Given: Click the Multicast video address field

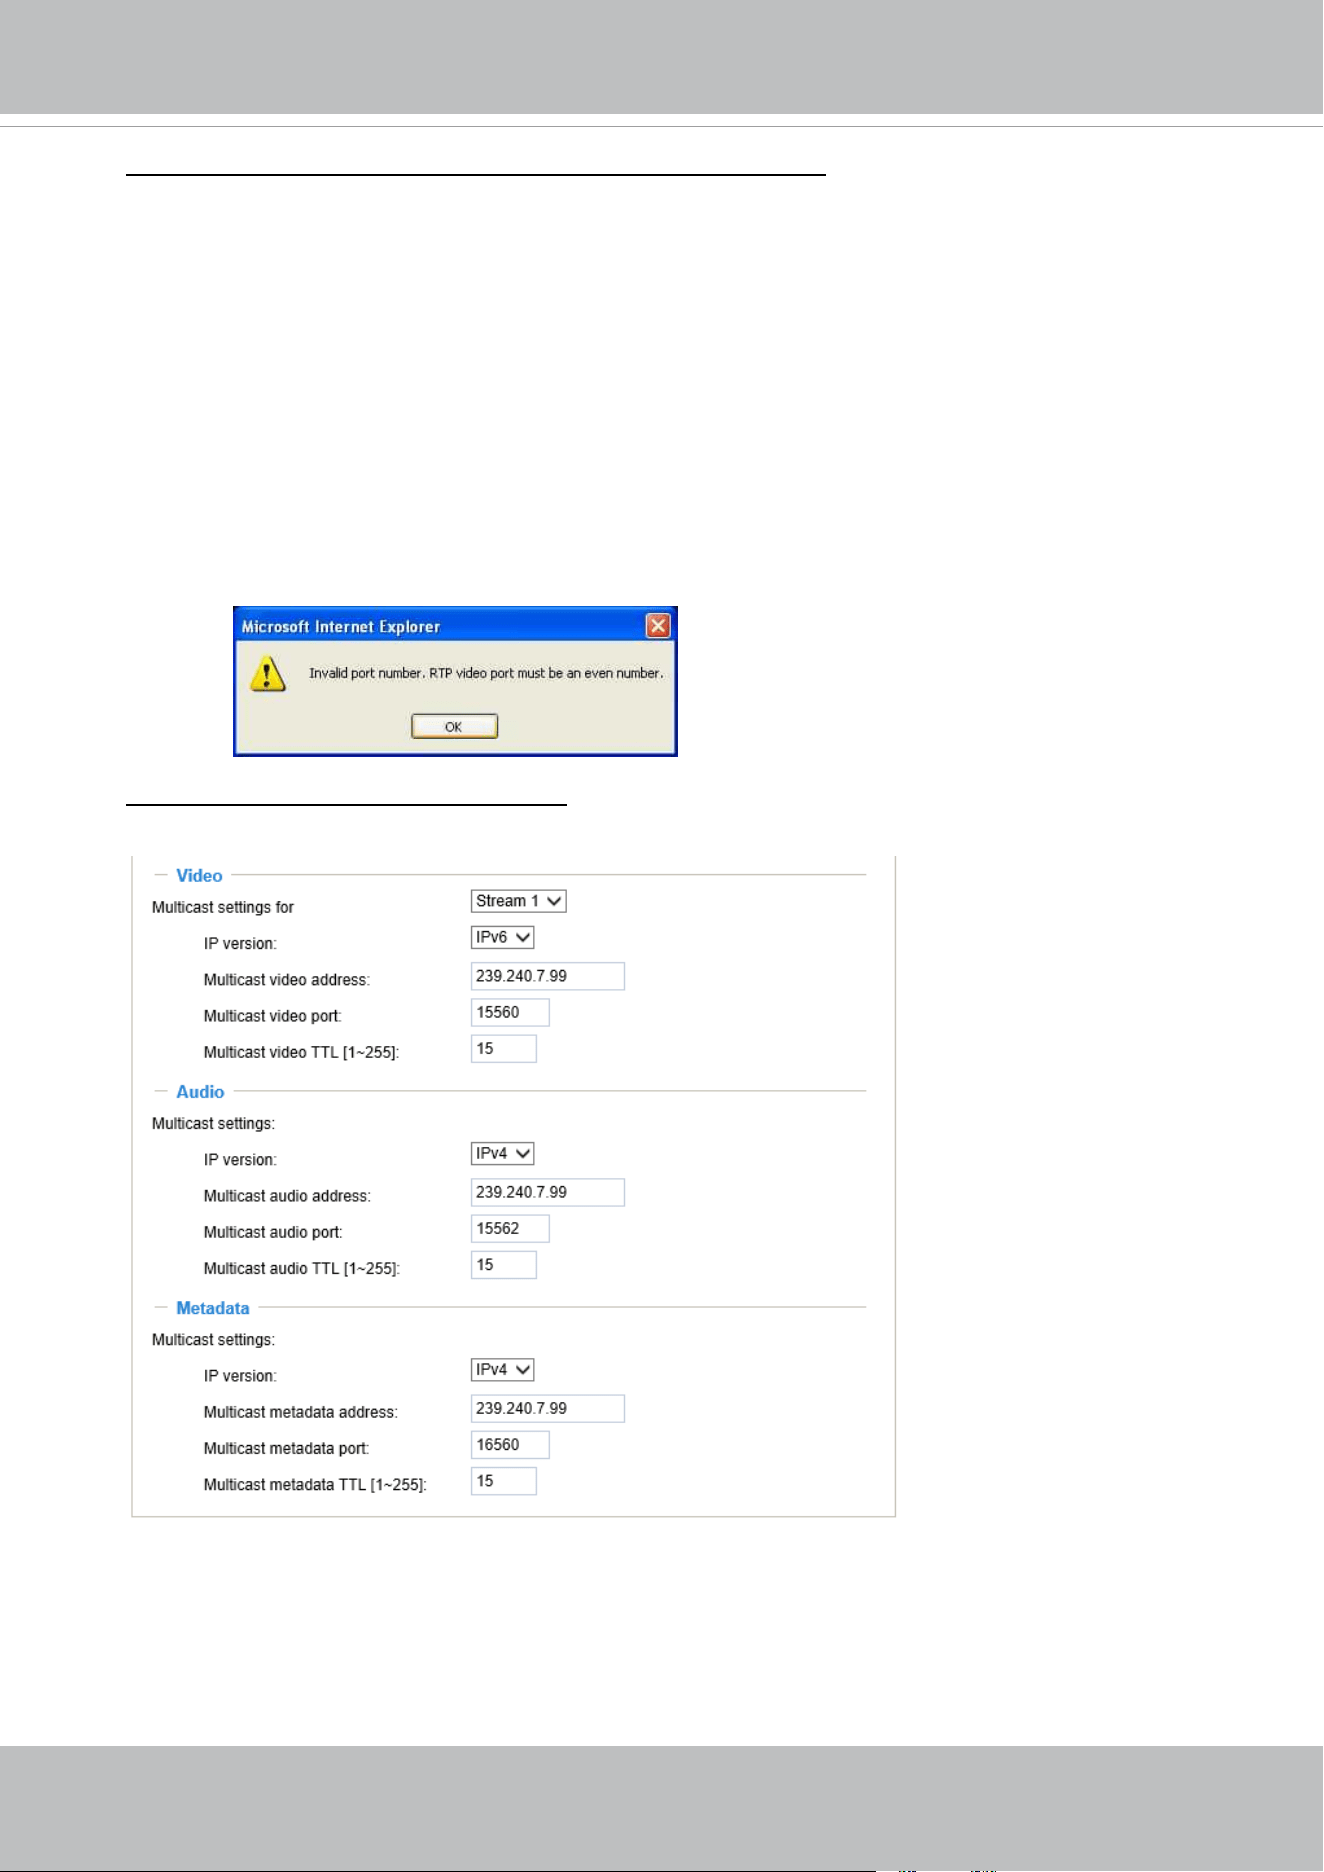Looking at the screenshot, I should 548,976.
